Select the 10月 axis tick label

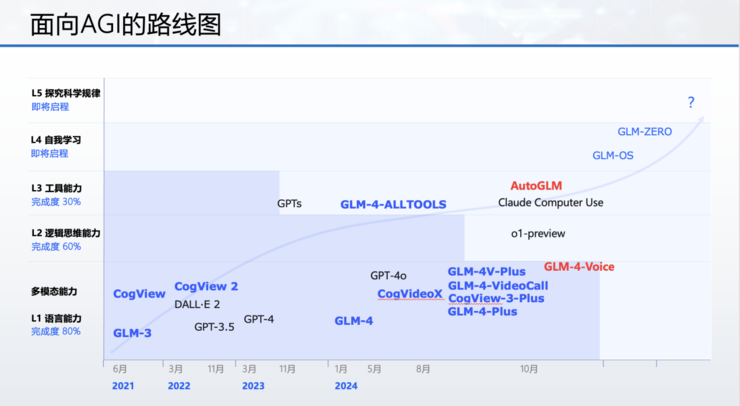coord(529,369)
